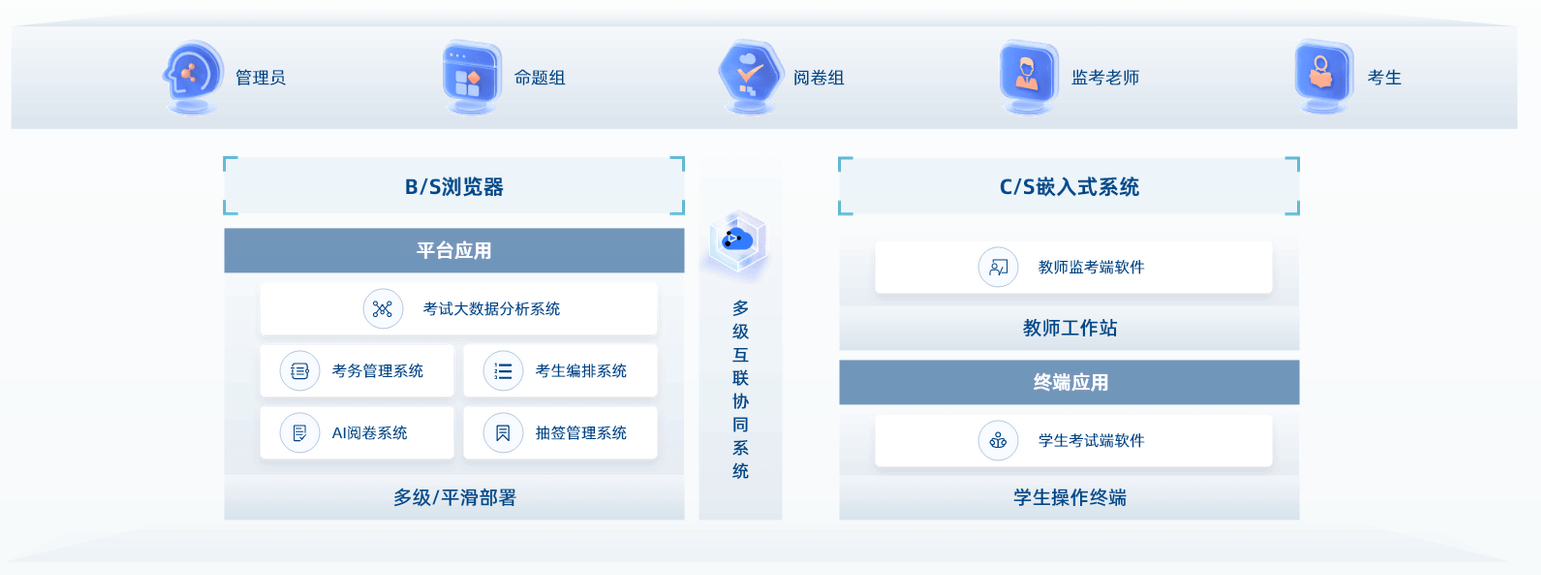Click the 监考老师 person icon
Viewport: 1541px width, 575px height.
(1026, 75)
